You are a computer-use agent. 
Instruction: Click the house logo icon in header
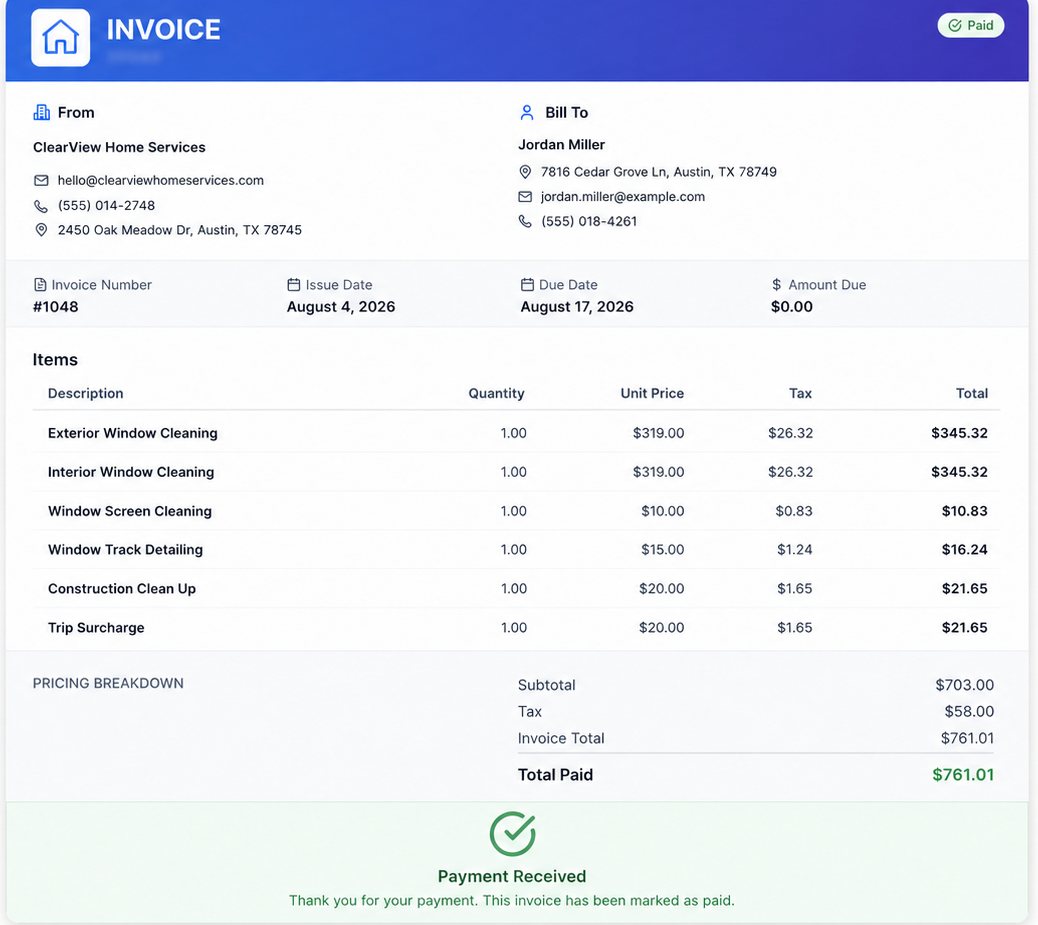(60, 38)
